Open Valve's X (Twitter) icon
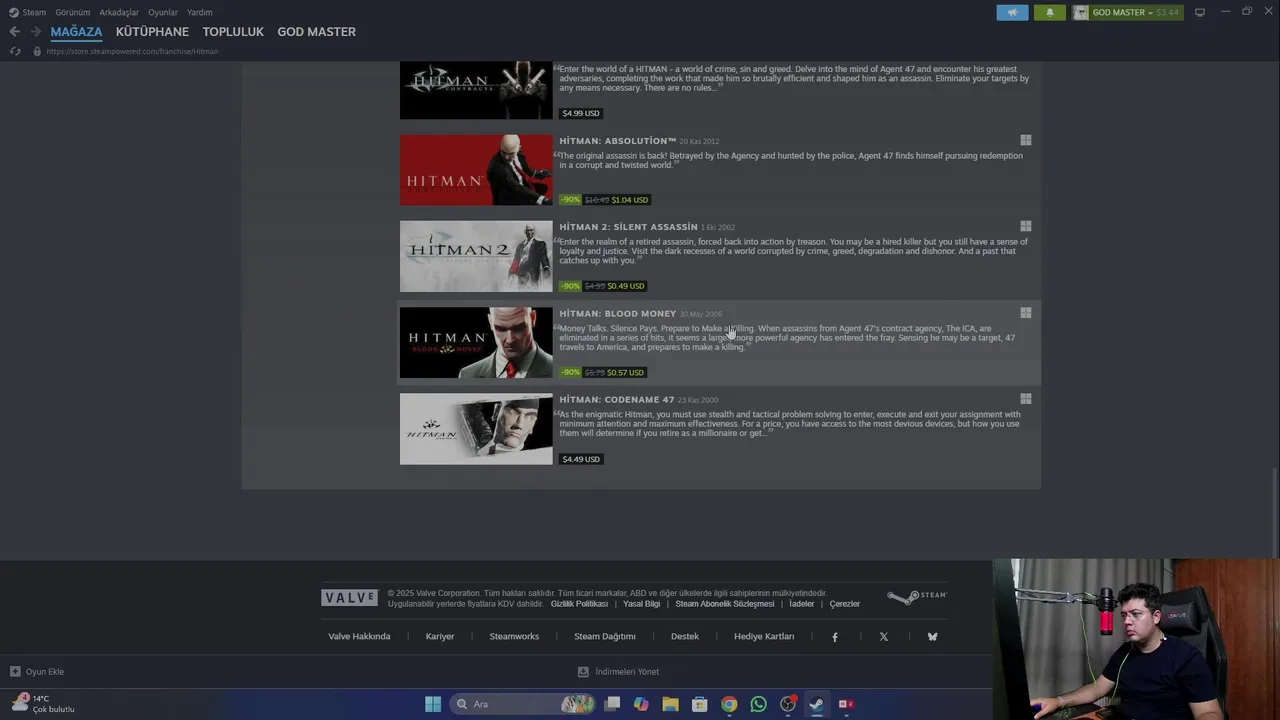Image resolution: width=1280 pixels, height=720 pixels. [x=883, y=636]
